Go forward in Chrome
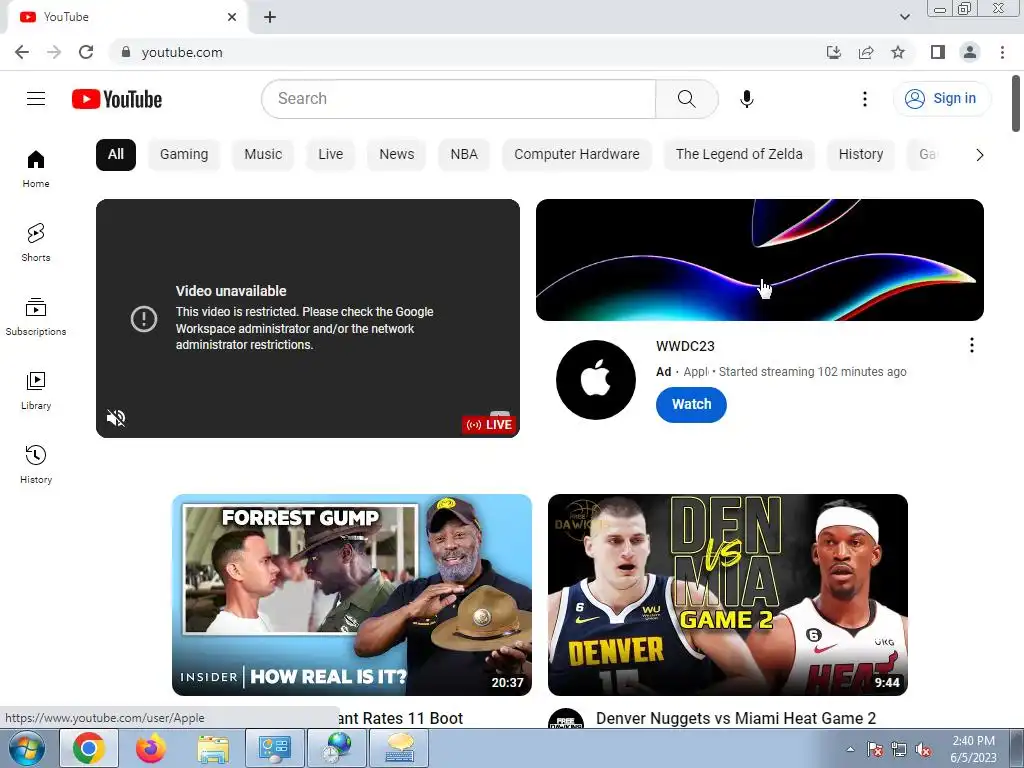 tap(54, 52)
